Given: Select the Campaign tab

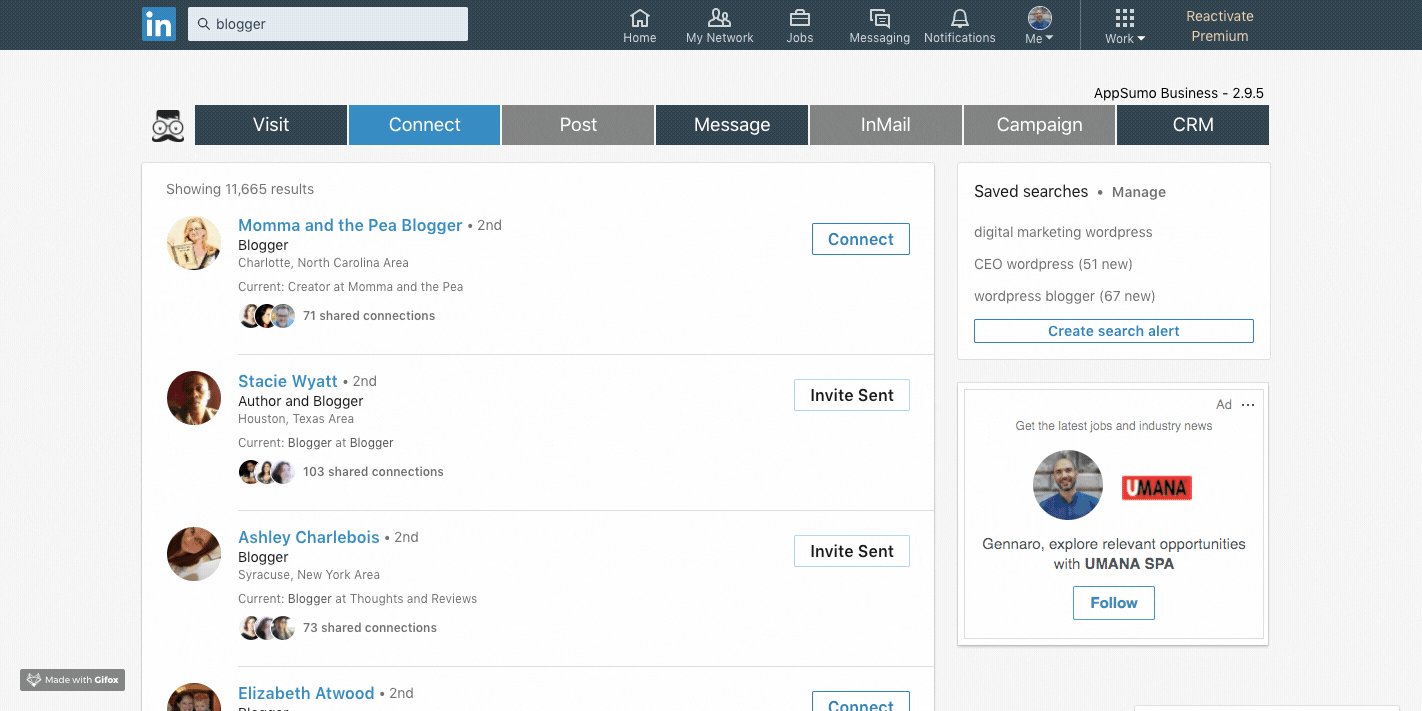Looking at the screenshot, I should pyautogui.click(x=1039, y=125).
